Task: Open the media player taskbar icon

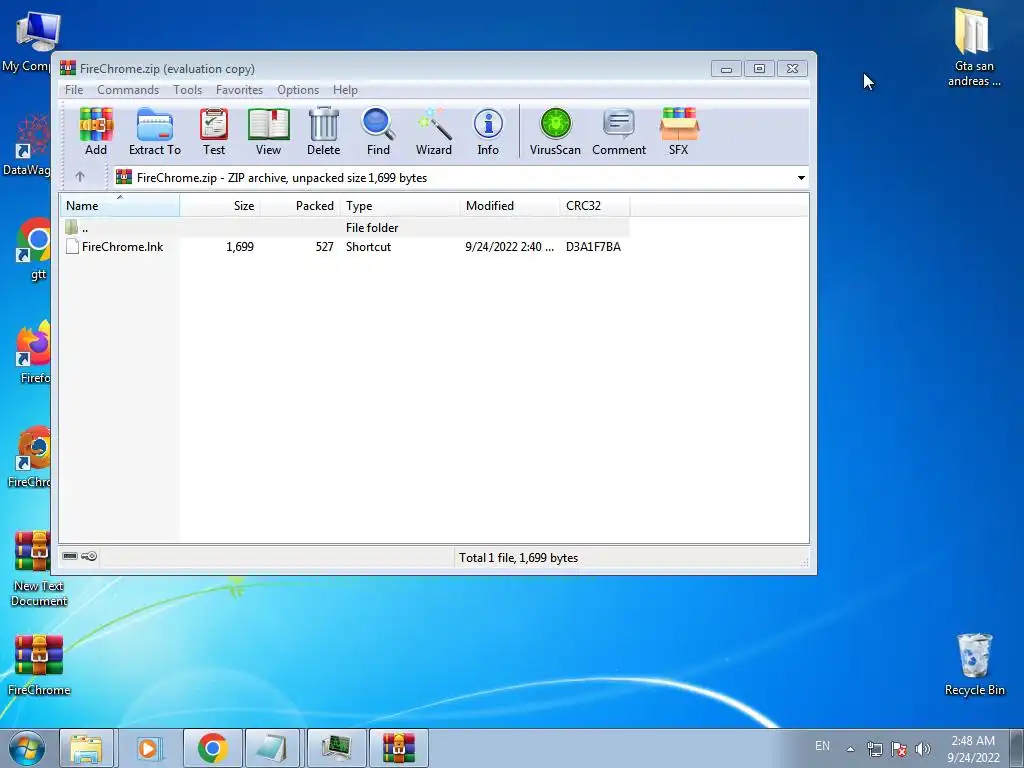Action: [149, 748]
